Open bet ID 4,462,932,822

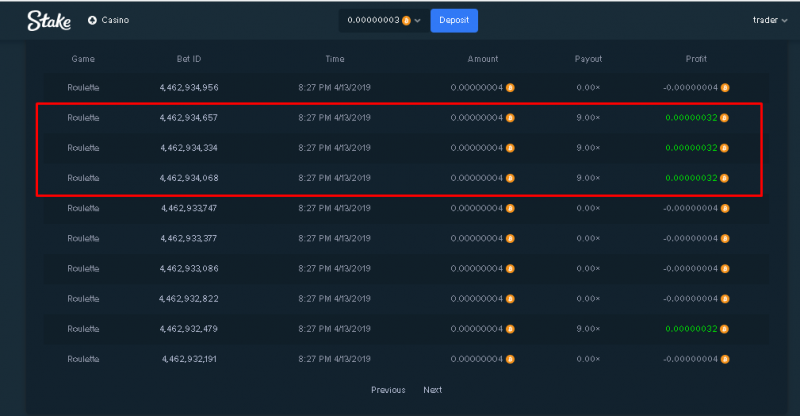tap(189, 299)
